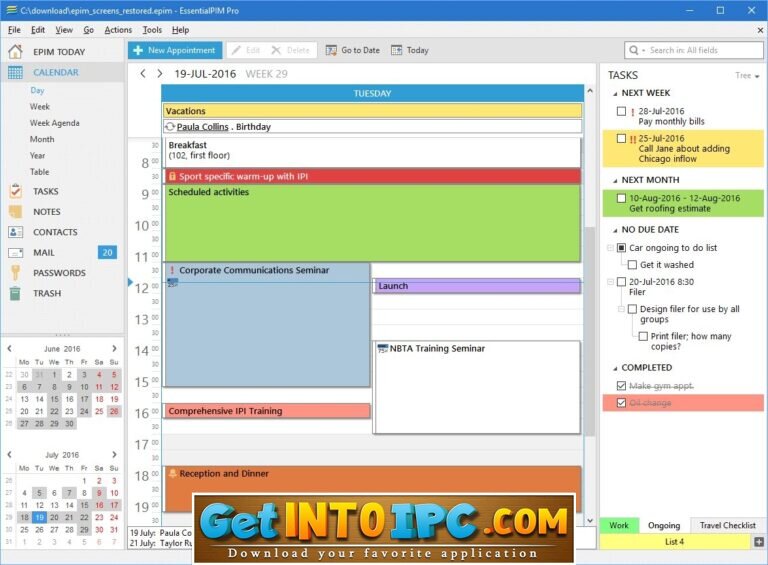
Task: Switch calendar to Week view
Action: coord(40,106)
